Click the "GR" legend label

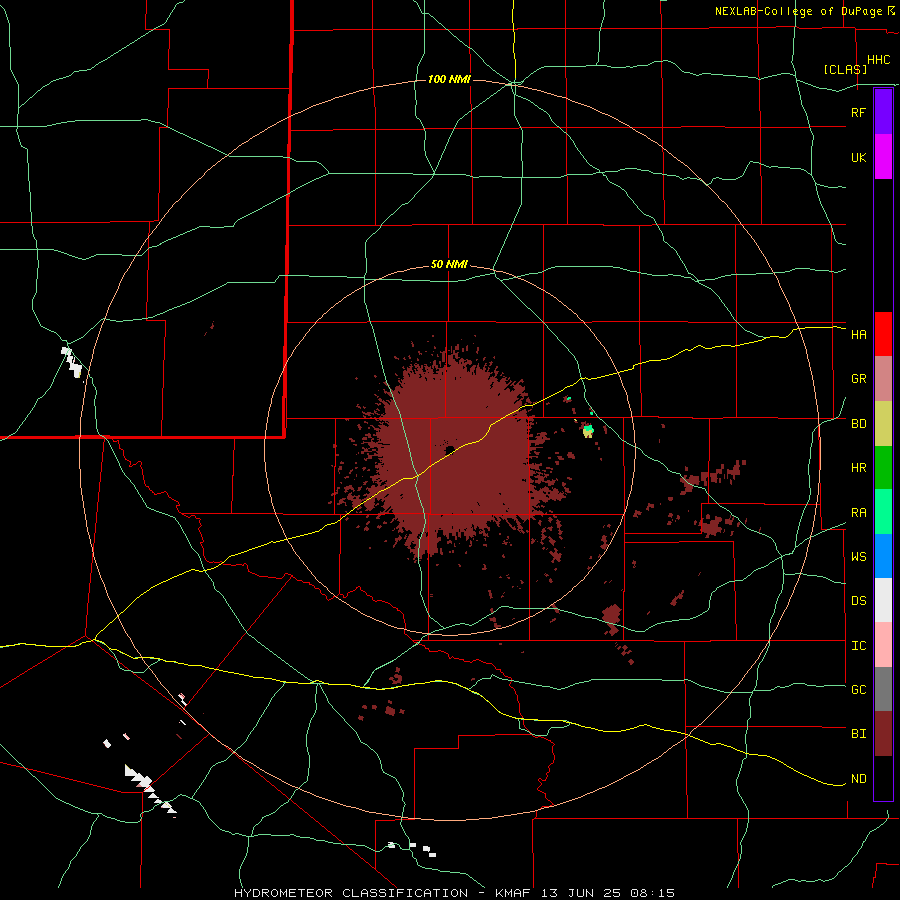[859, 379]
